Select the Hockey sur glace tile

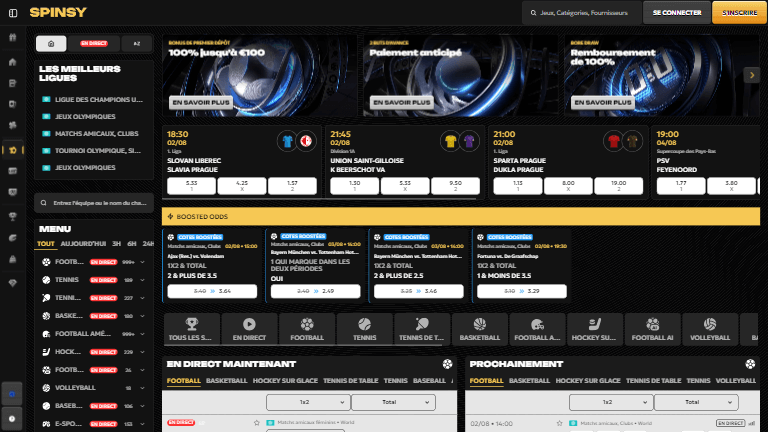pos(595,329)
